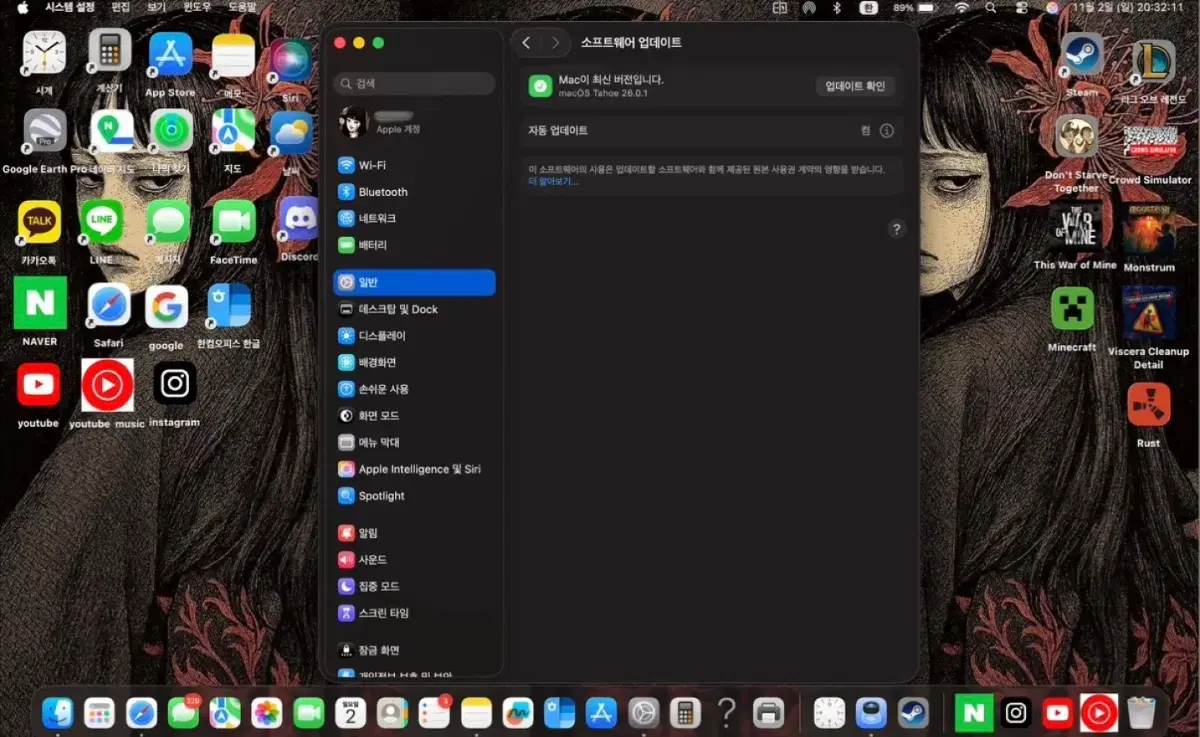Click Bluetooth icon in menu bar
This screenshot has width=1200, height=737.
tap(838, 7)
